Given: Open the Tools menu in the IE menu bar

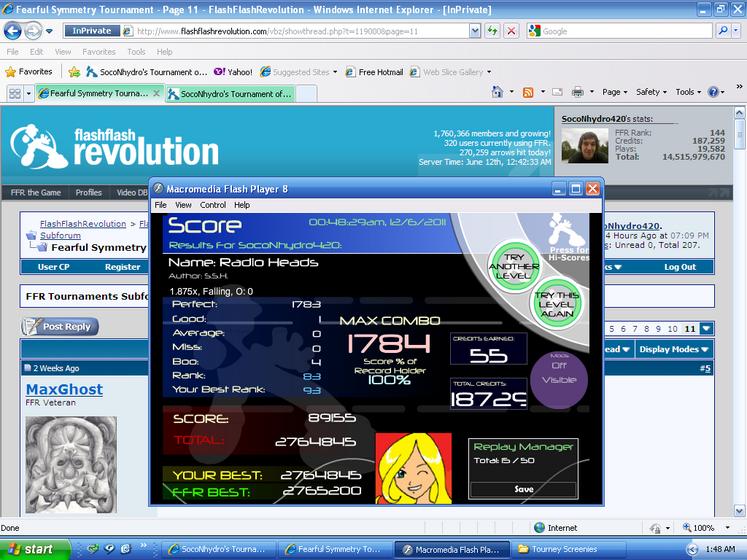Looking at the screenshot, I should click(136, 52).
